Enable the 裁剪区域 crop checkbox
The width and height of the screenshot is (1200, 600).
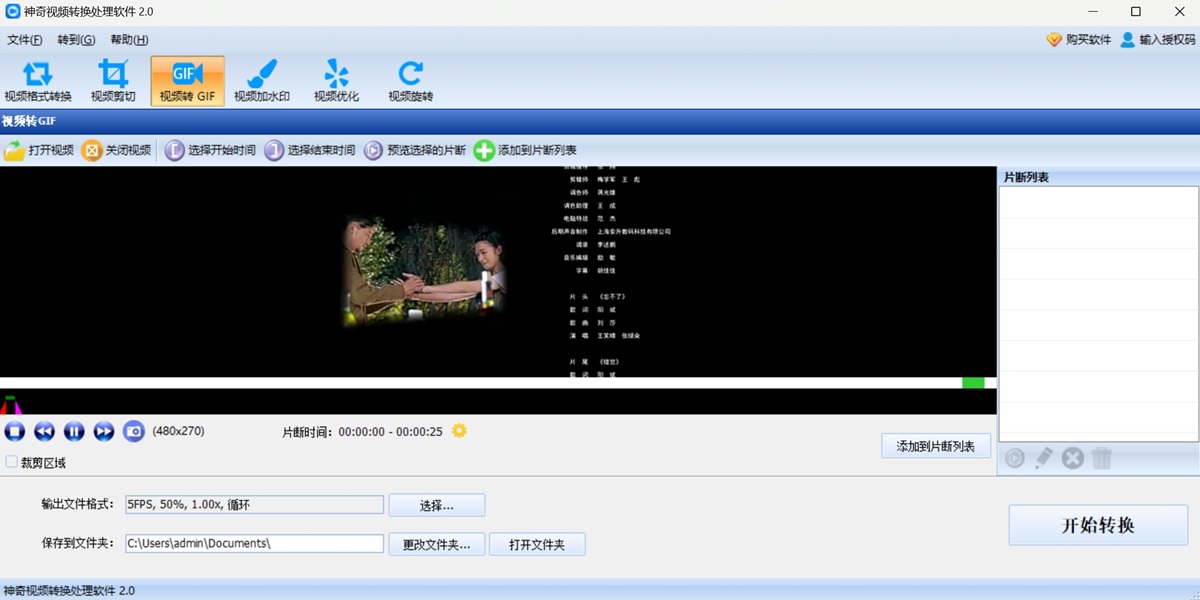pyautogui.click(x=11, y=462)
